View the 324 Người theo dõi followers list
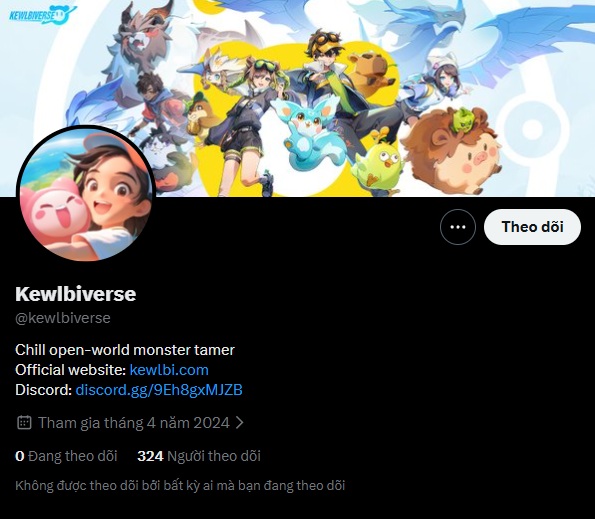The image size is (595, 519). [x=199, y=456]
